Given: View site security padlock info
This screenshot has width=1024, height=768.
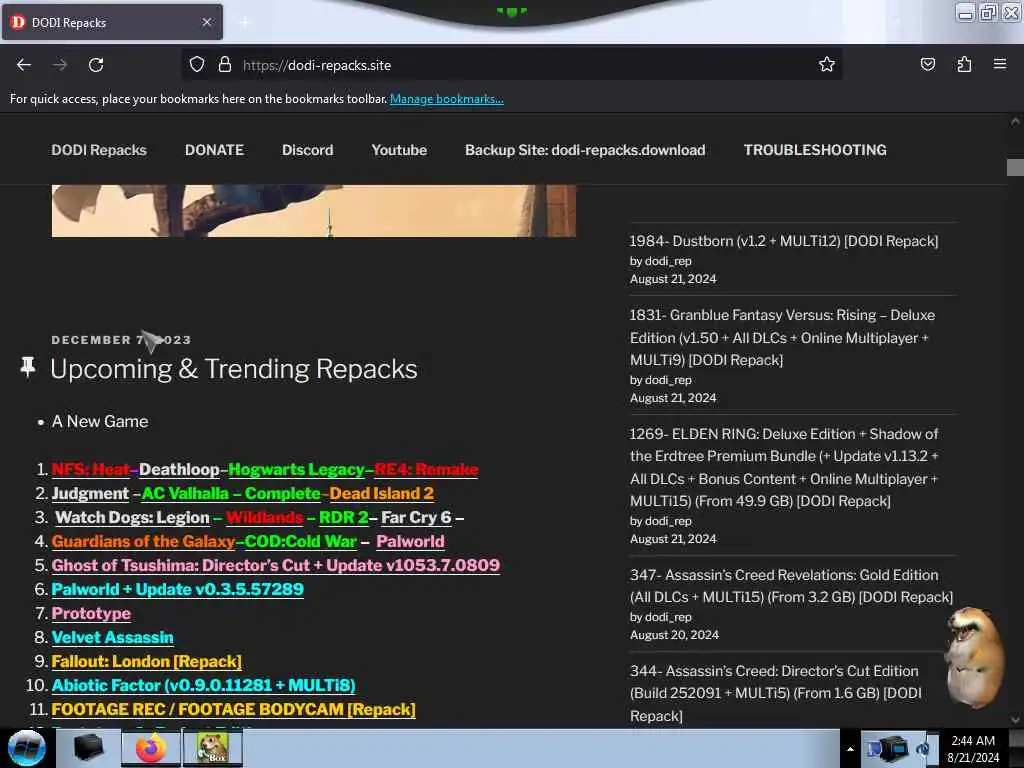Looking at the screenshot, I should click(x=225, y=65).
